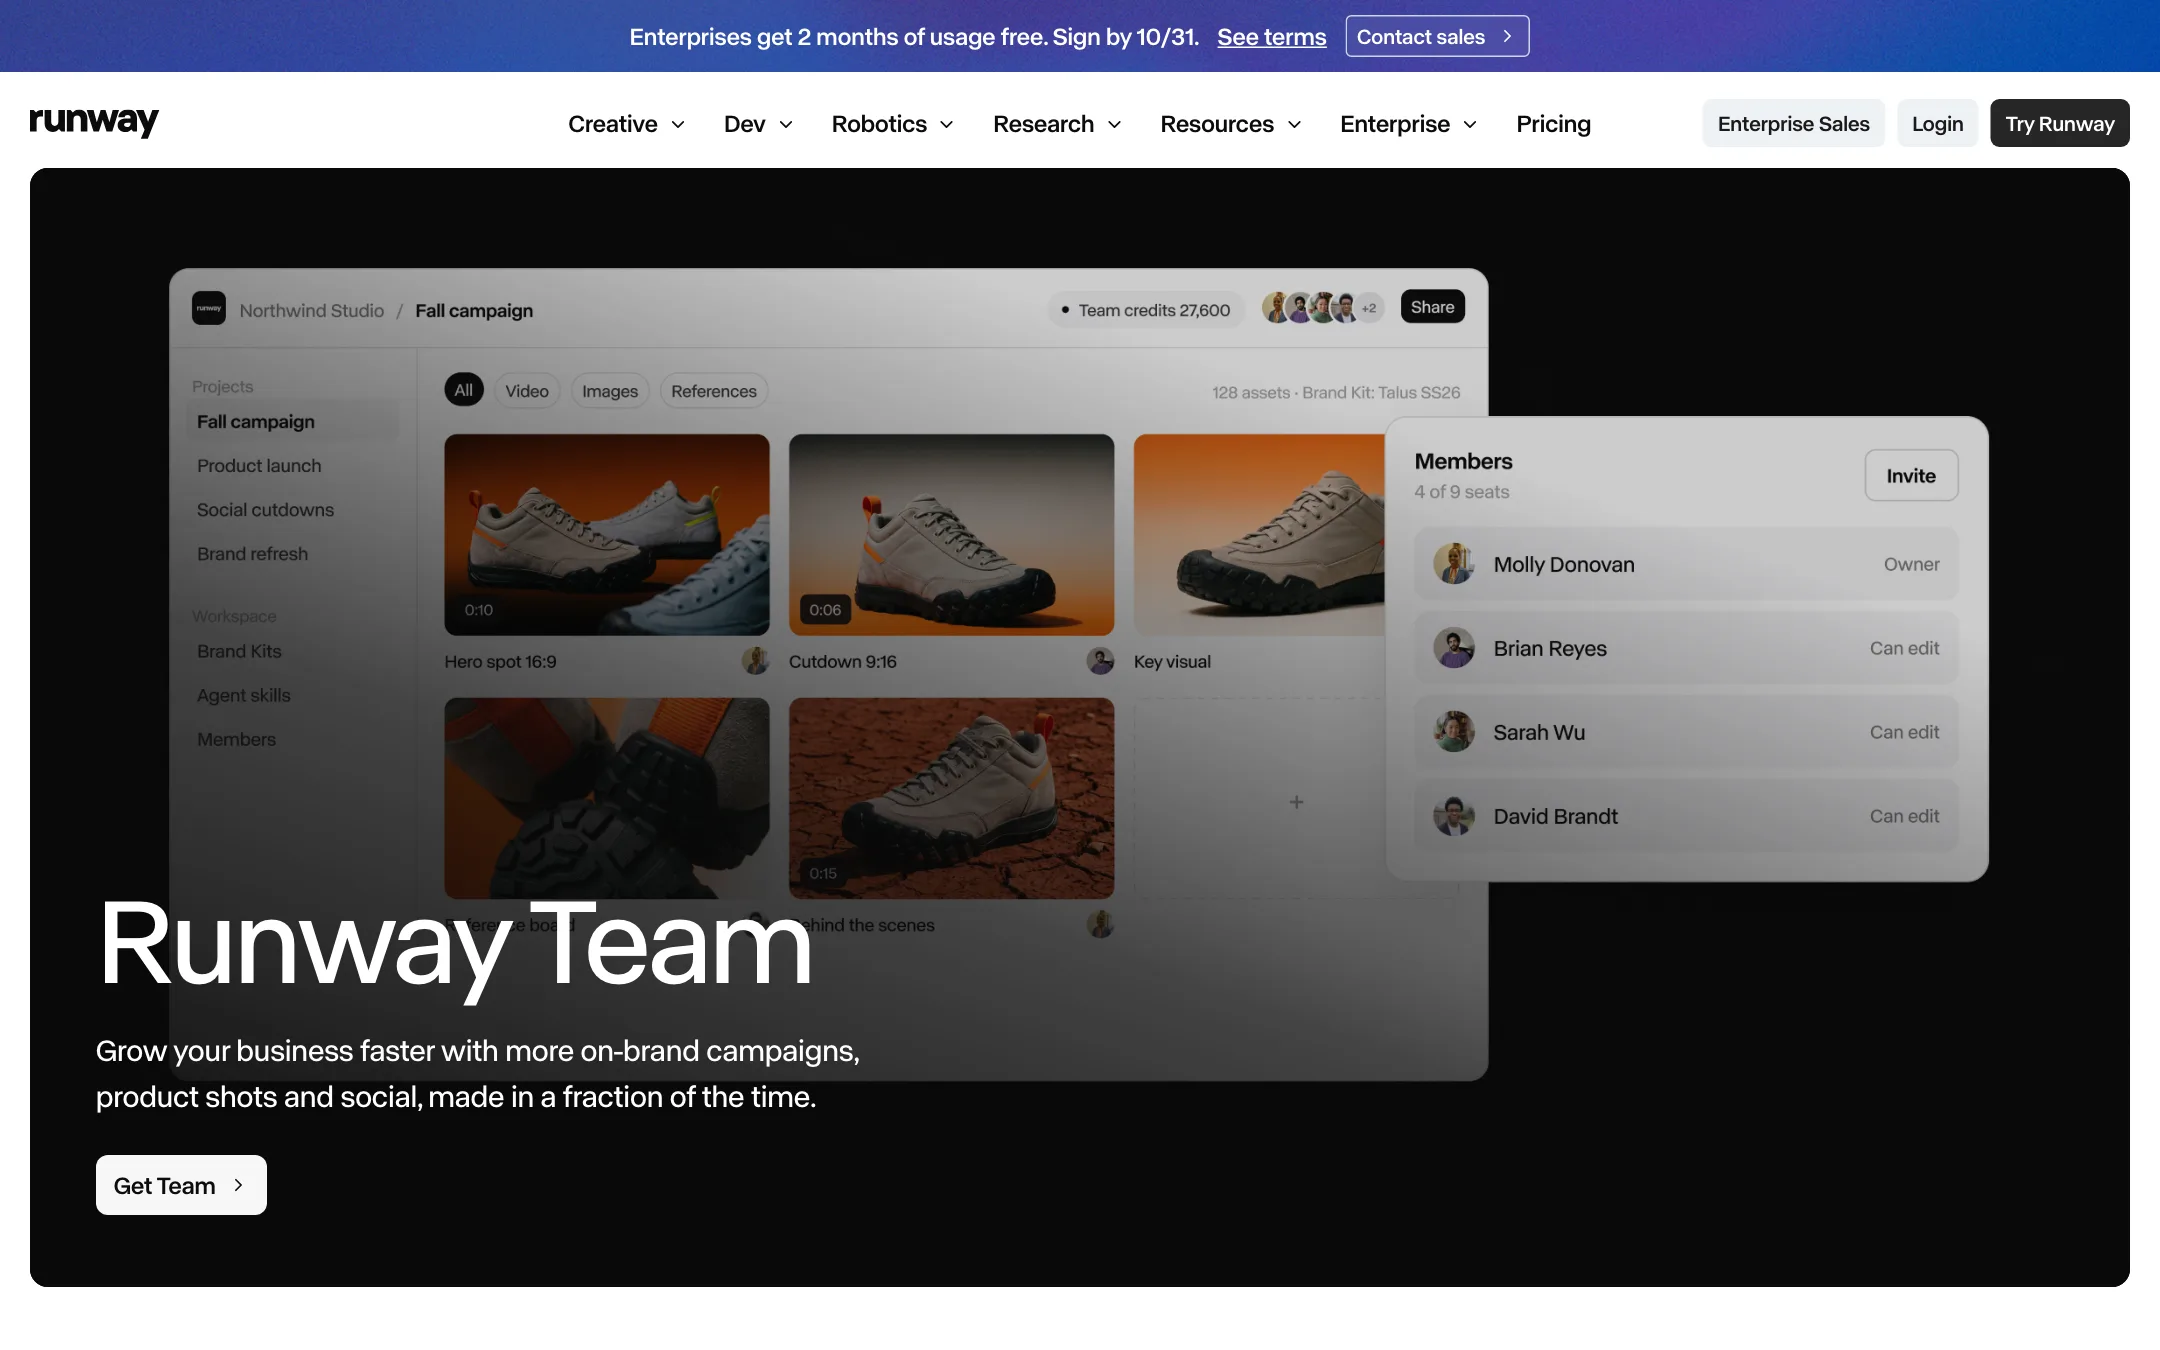Image resolution: width=2160 pixels, height=1350 pixels.
Task: Open the Hero spot 16:9 video thumbnail
Action: coord(607,534)
